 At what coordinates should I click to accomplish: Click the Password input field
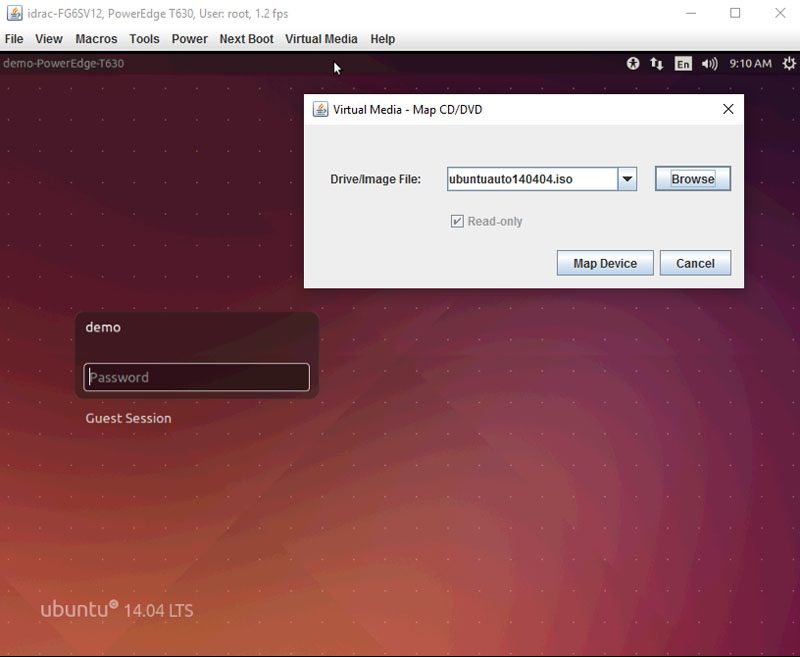click(196, 377)
